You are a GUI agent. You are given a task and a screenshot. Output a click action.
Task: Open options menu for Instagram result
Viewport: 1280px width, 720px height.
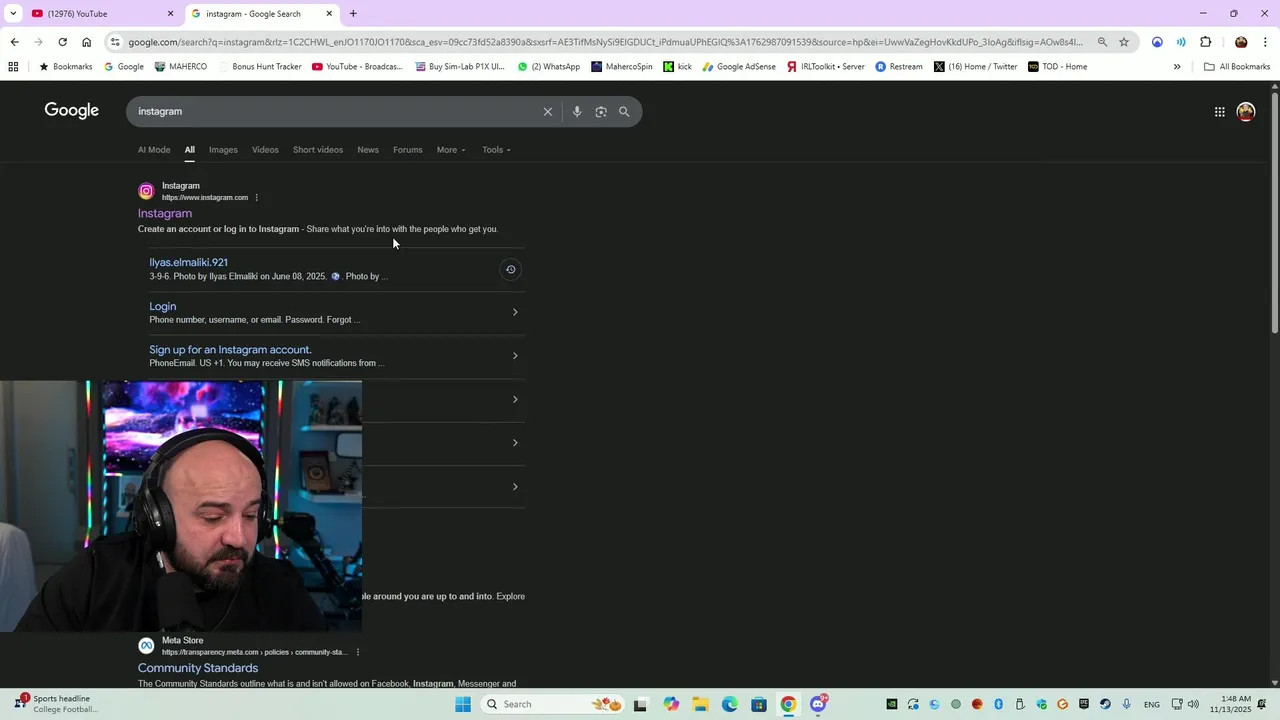coord(257,197)
